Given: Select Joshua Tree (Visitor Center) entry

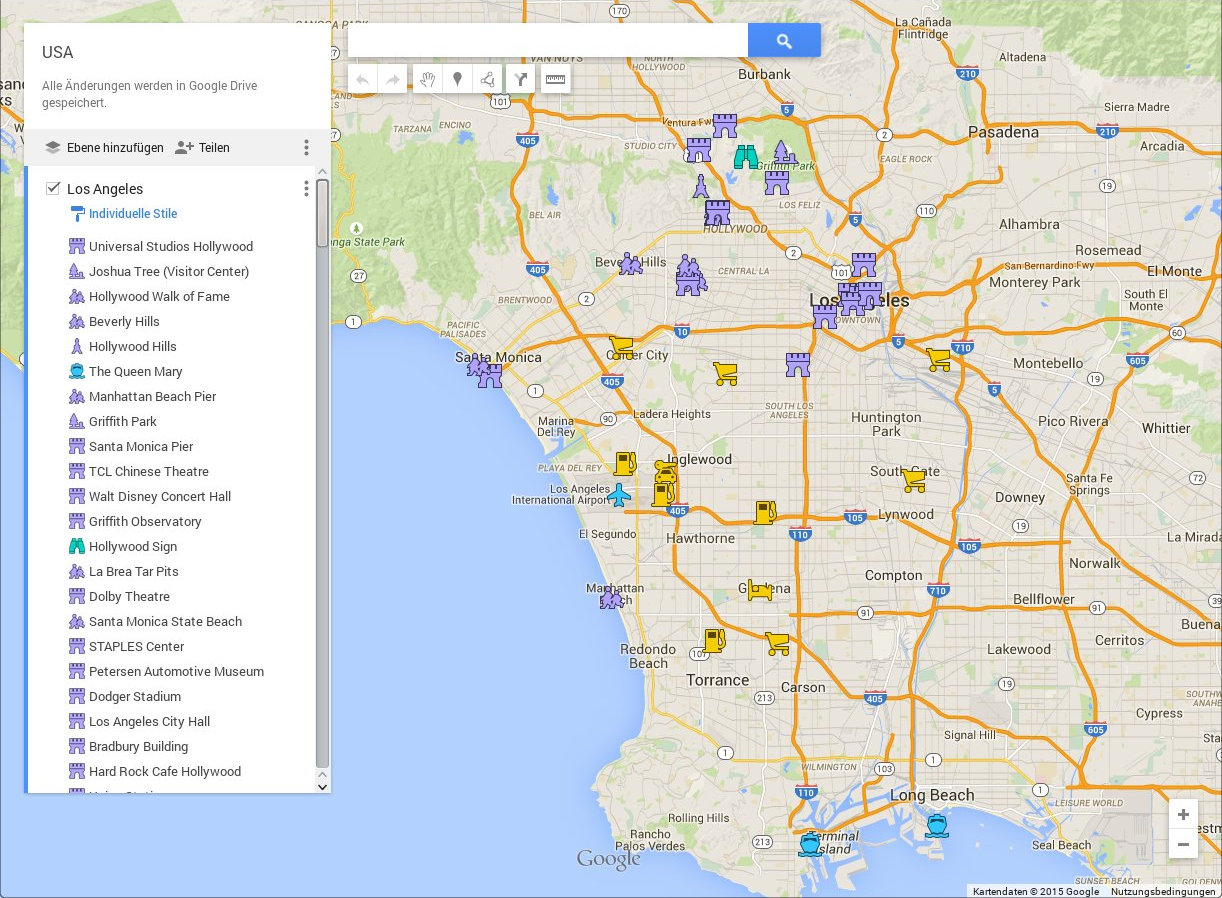Looking at the screenshot, I should pyautogui.click(x=169, y=271).
